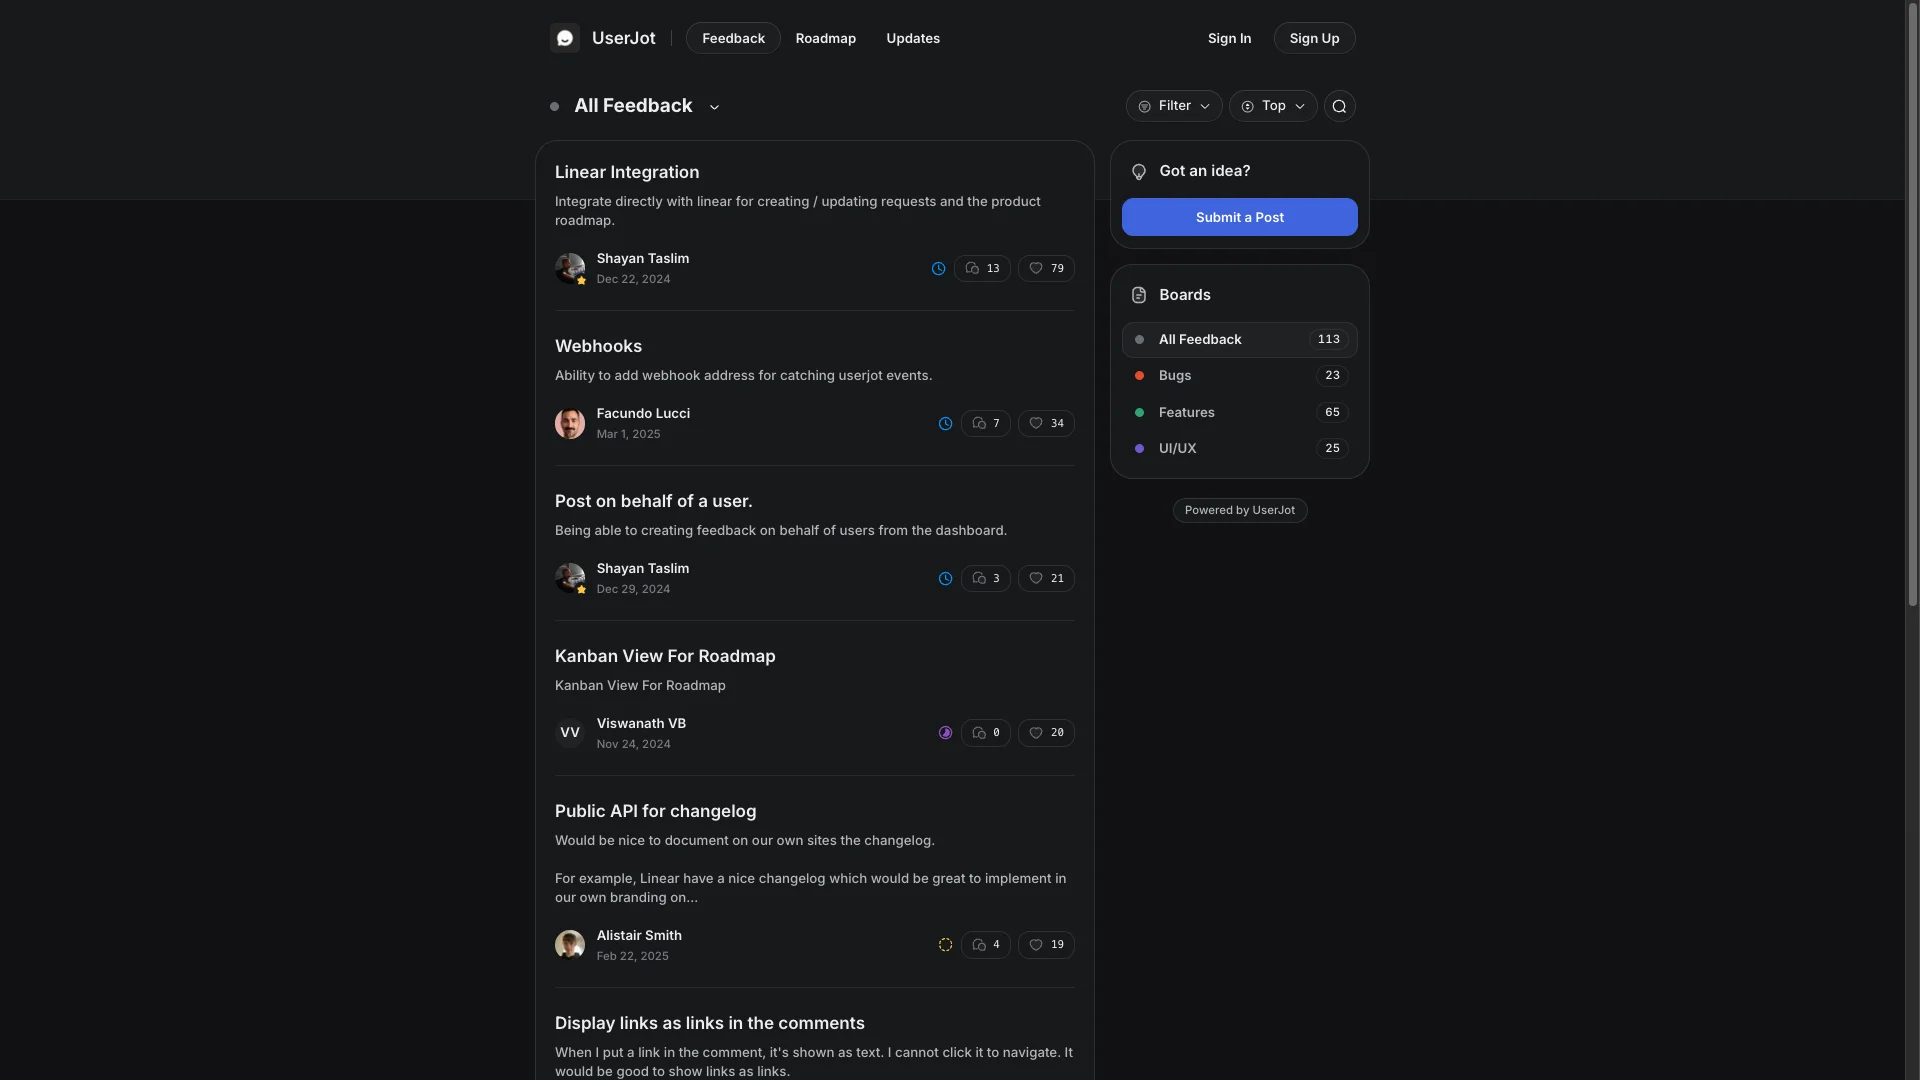
Task: Click the Boards panel icon beside the Boards heading
Action: (1139, 294)
